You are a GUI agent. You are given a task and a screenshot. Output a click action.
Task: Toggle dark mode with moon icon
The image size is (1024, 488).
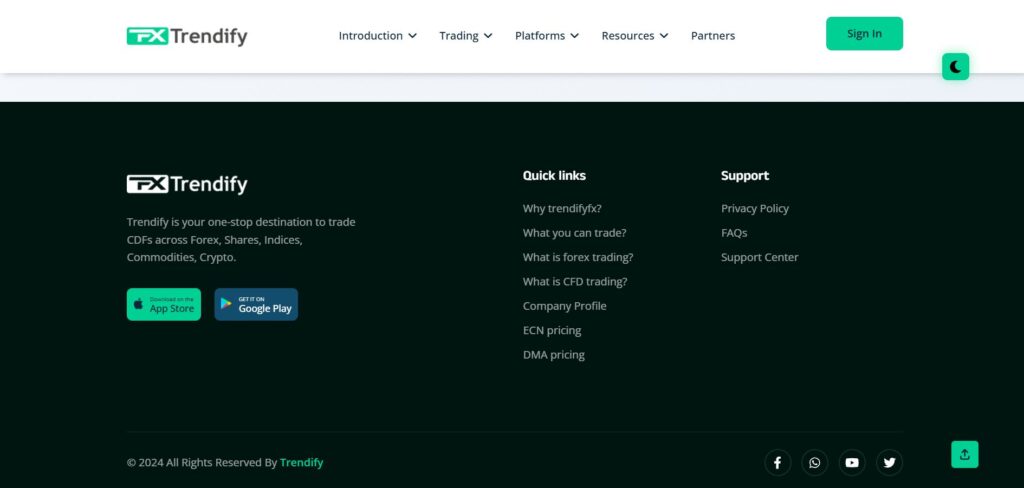pos(955,67)
